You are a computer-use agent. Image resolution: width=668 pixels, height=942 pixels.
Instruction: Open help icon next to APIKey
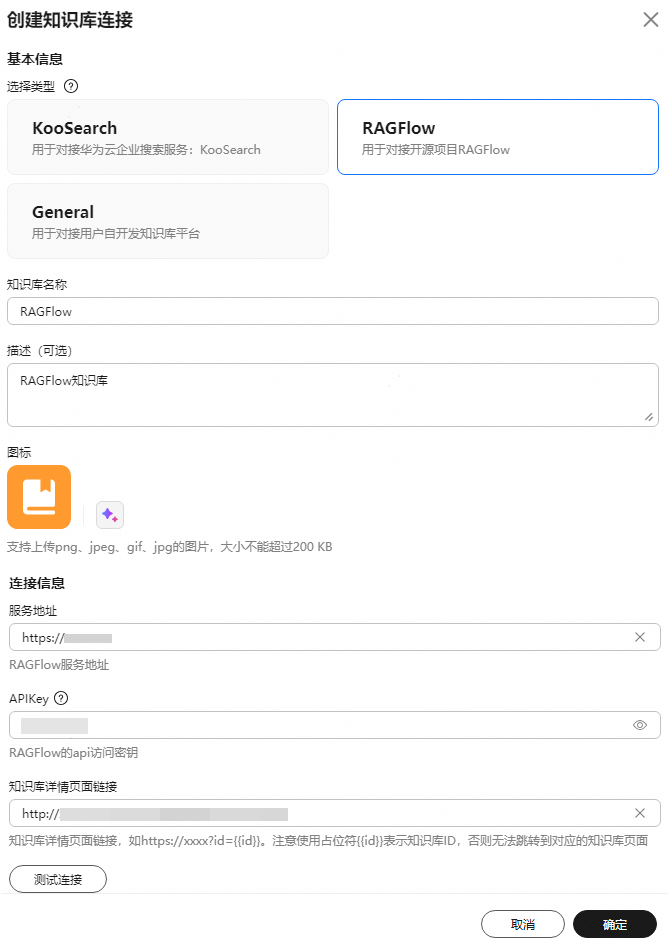[61, 698]
